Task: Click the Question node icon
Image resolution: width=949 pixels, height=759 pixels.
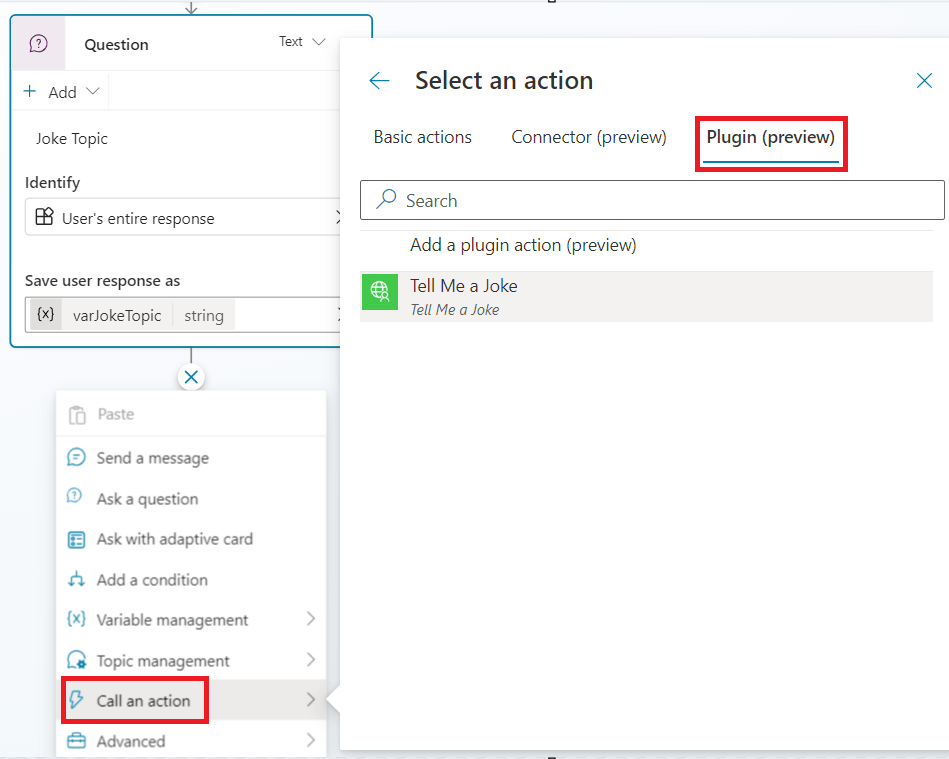Action: pos(38,44)
